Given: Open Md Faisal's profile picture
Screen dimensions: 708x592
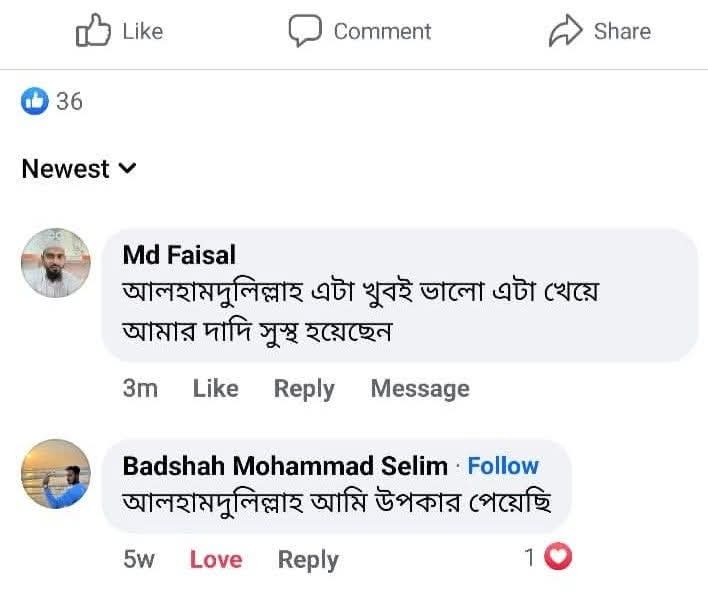Looking at the screenshot, I should pos(55,263).
